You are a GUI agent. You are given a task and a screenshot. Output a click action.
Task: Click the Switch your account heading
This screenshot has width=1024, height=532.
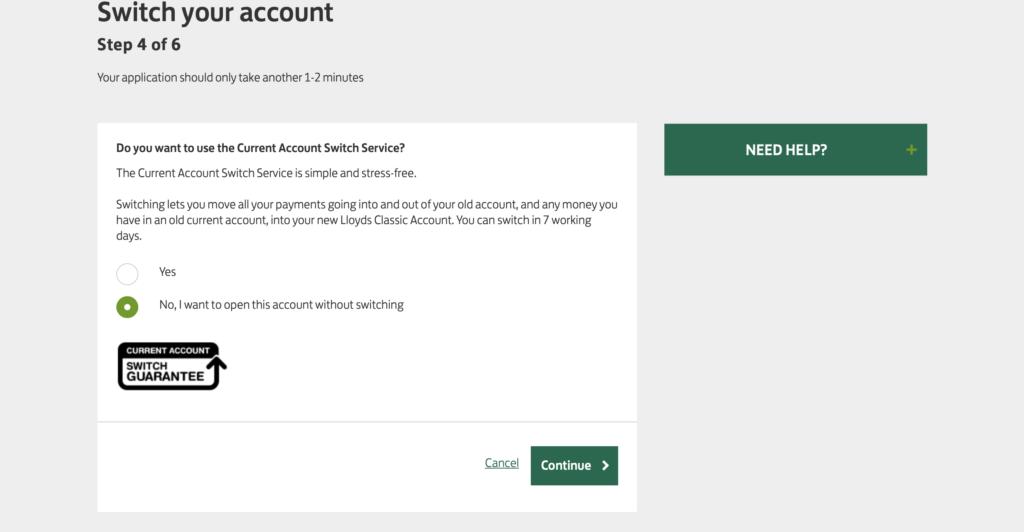pos(216,12)
